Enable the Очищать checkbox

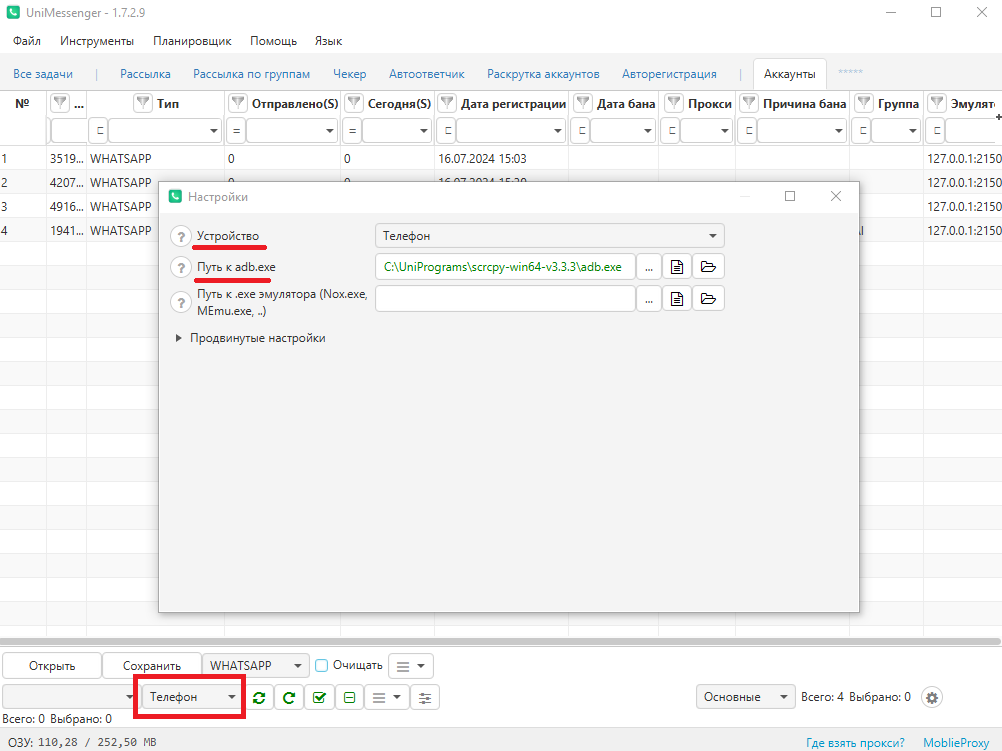[x=322, y=665]
